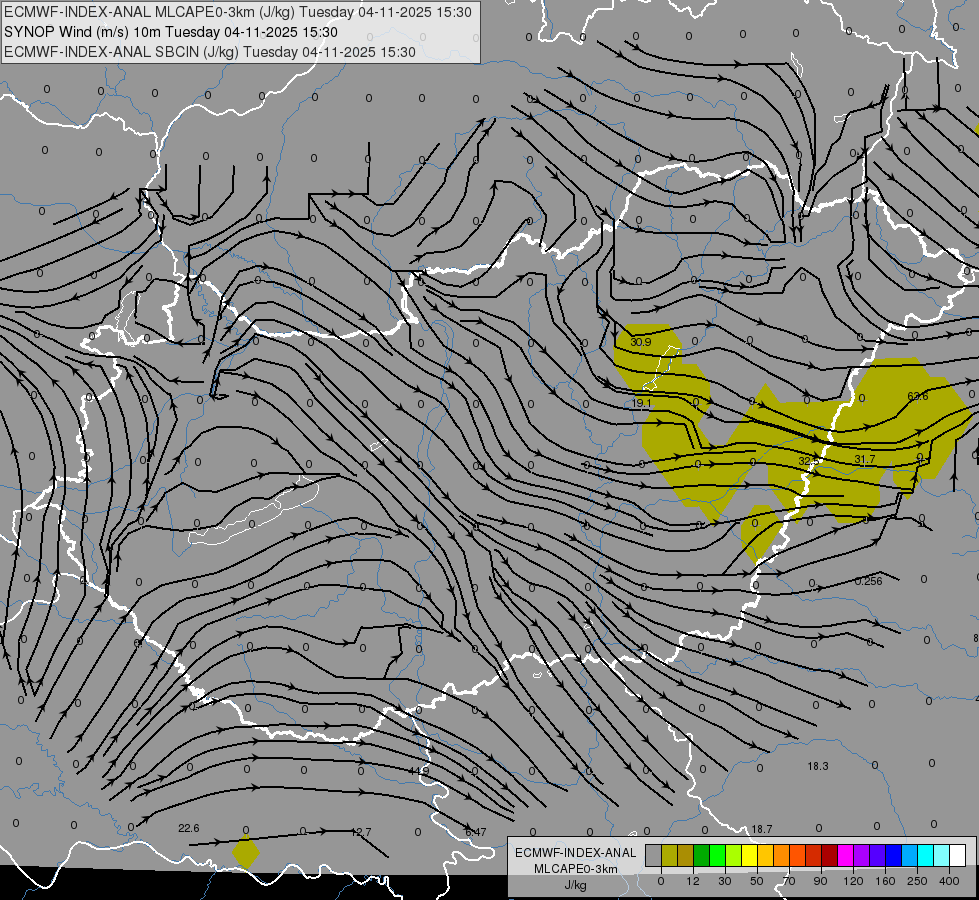
Task: Click the dark red legend swatch
Action: pyautogui.click(x=830, y=855)
